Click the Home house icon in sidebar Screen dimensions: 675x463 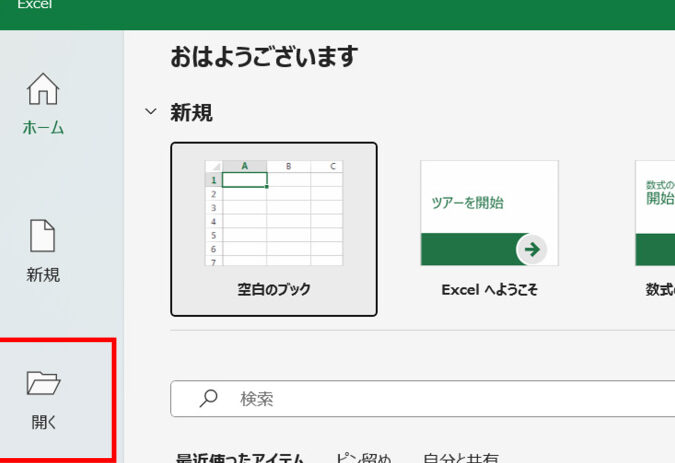pyautogui.click(x=43, y=89)
